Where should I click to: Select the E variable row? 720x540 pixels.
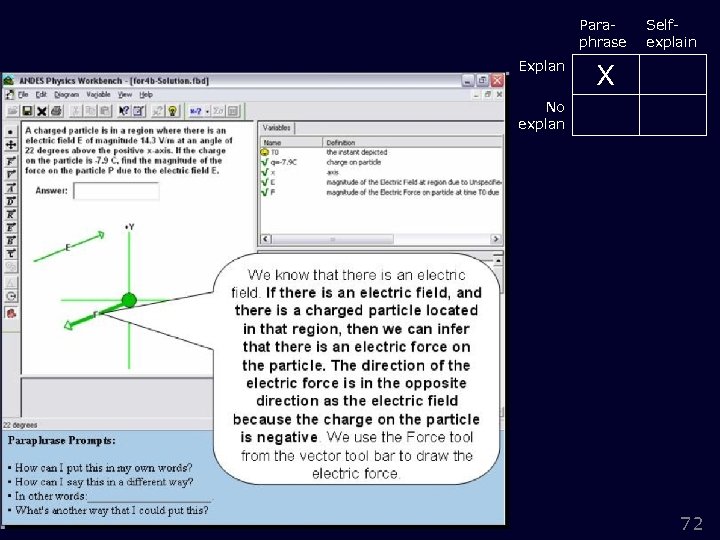[381, 182]
